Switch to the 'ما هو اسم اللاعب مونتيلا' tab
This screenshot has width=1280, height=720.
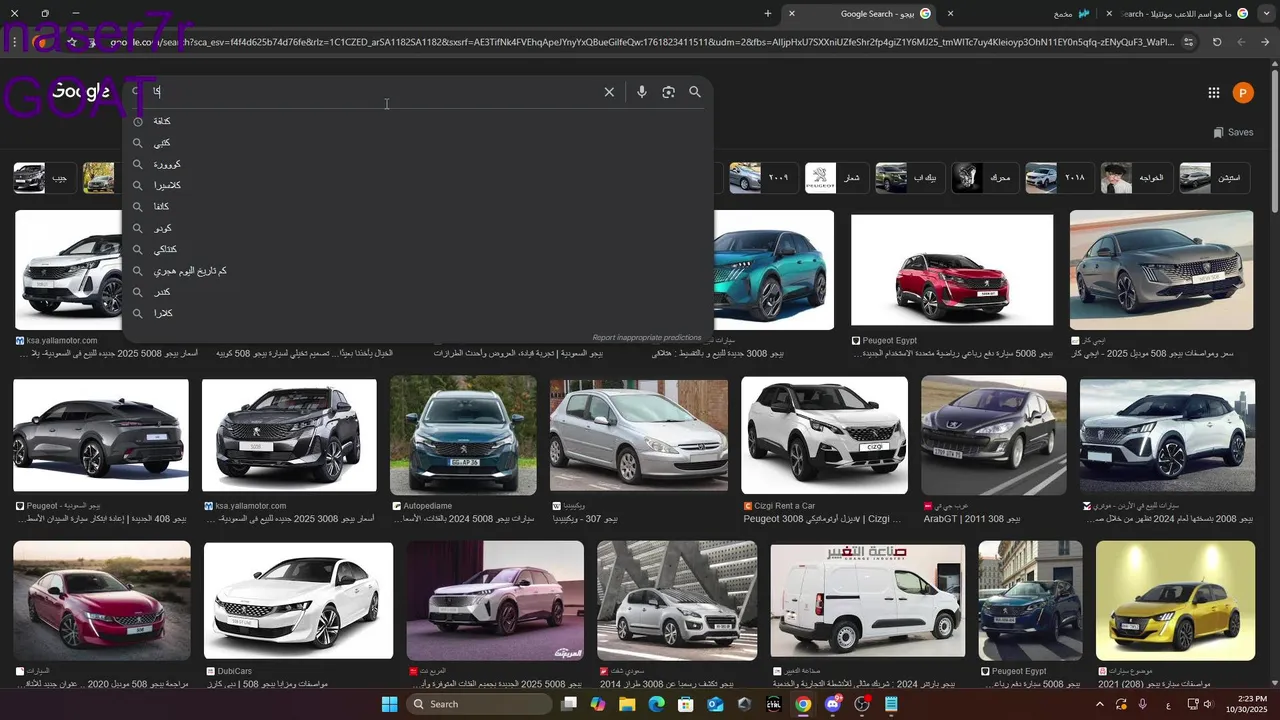tap(1180, 14)
